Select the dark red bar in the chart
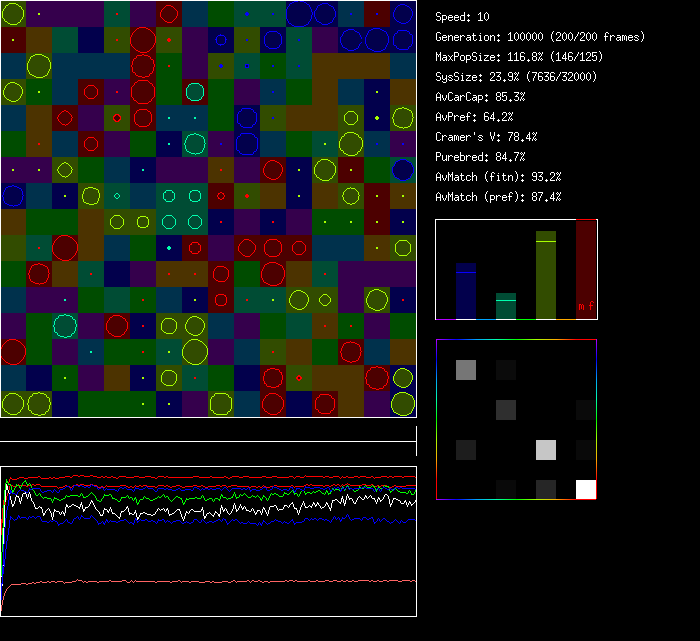 coord(586,260)
